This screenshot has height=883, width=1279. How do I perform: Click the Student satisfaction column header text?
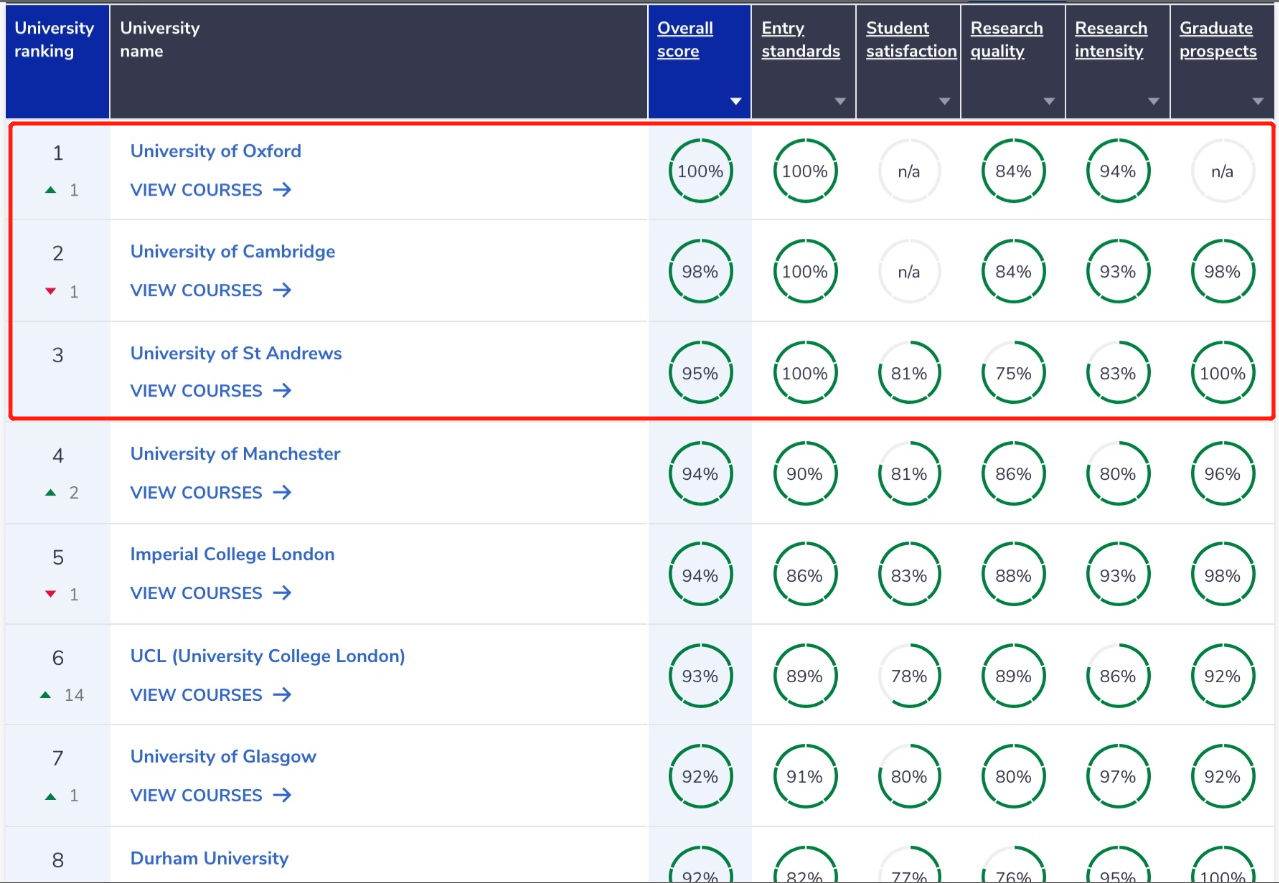pyautogui.click(x=912, y=40)
